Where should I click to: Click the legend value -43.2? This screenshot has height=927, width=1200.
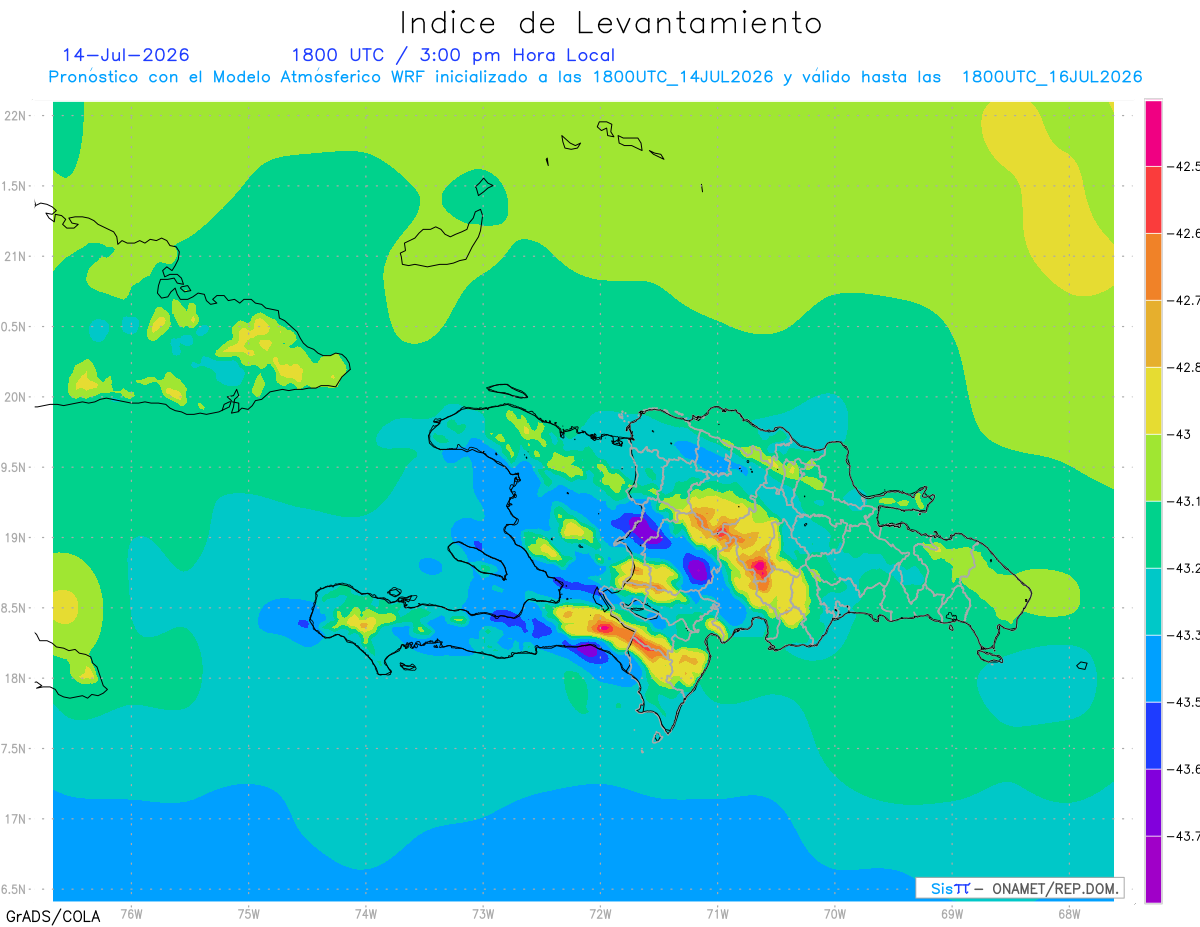coord(1185,568)
